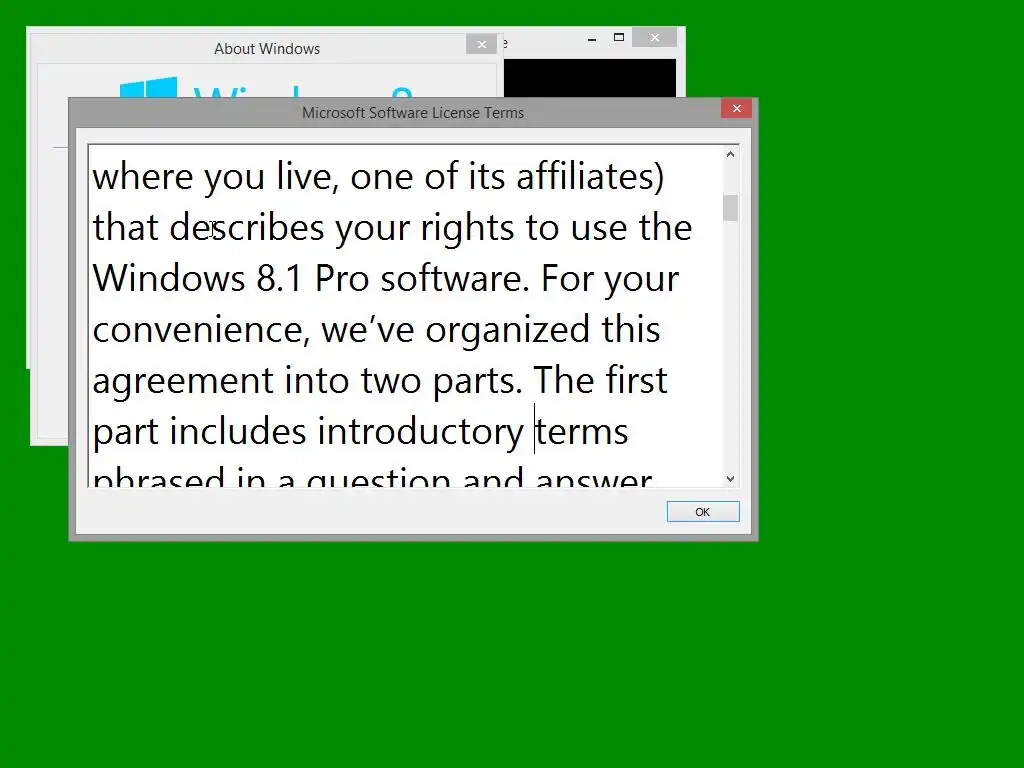Screen dimensions: 1024x768
Task: Click the word "introductory" in license text
Action: click(421, 432)
